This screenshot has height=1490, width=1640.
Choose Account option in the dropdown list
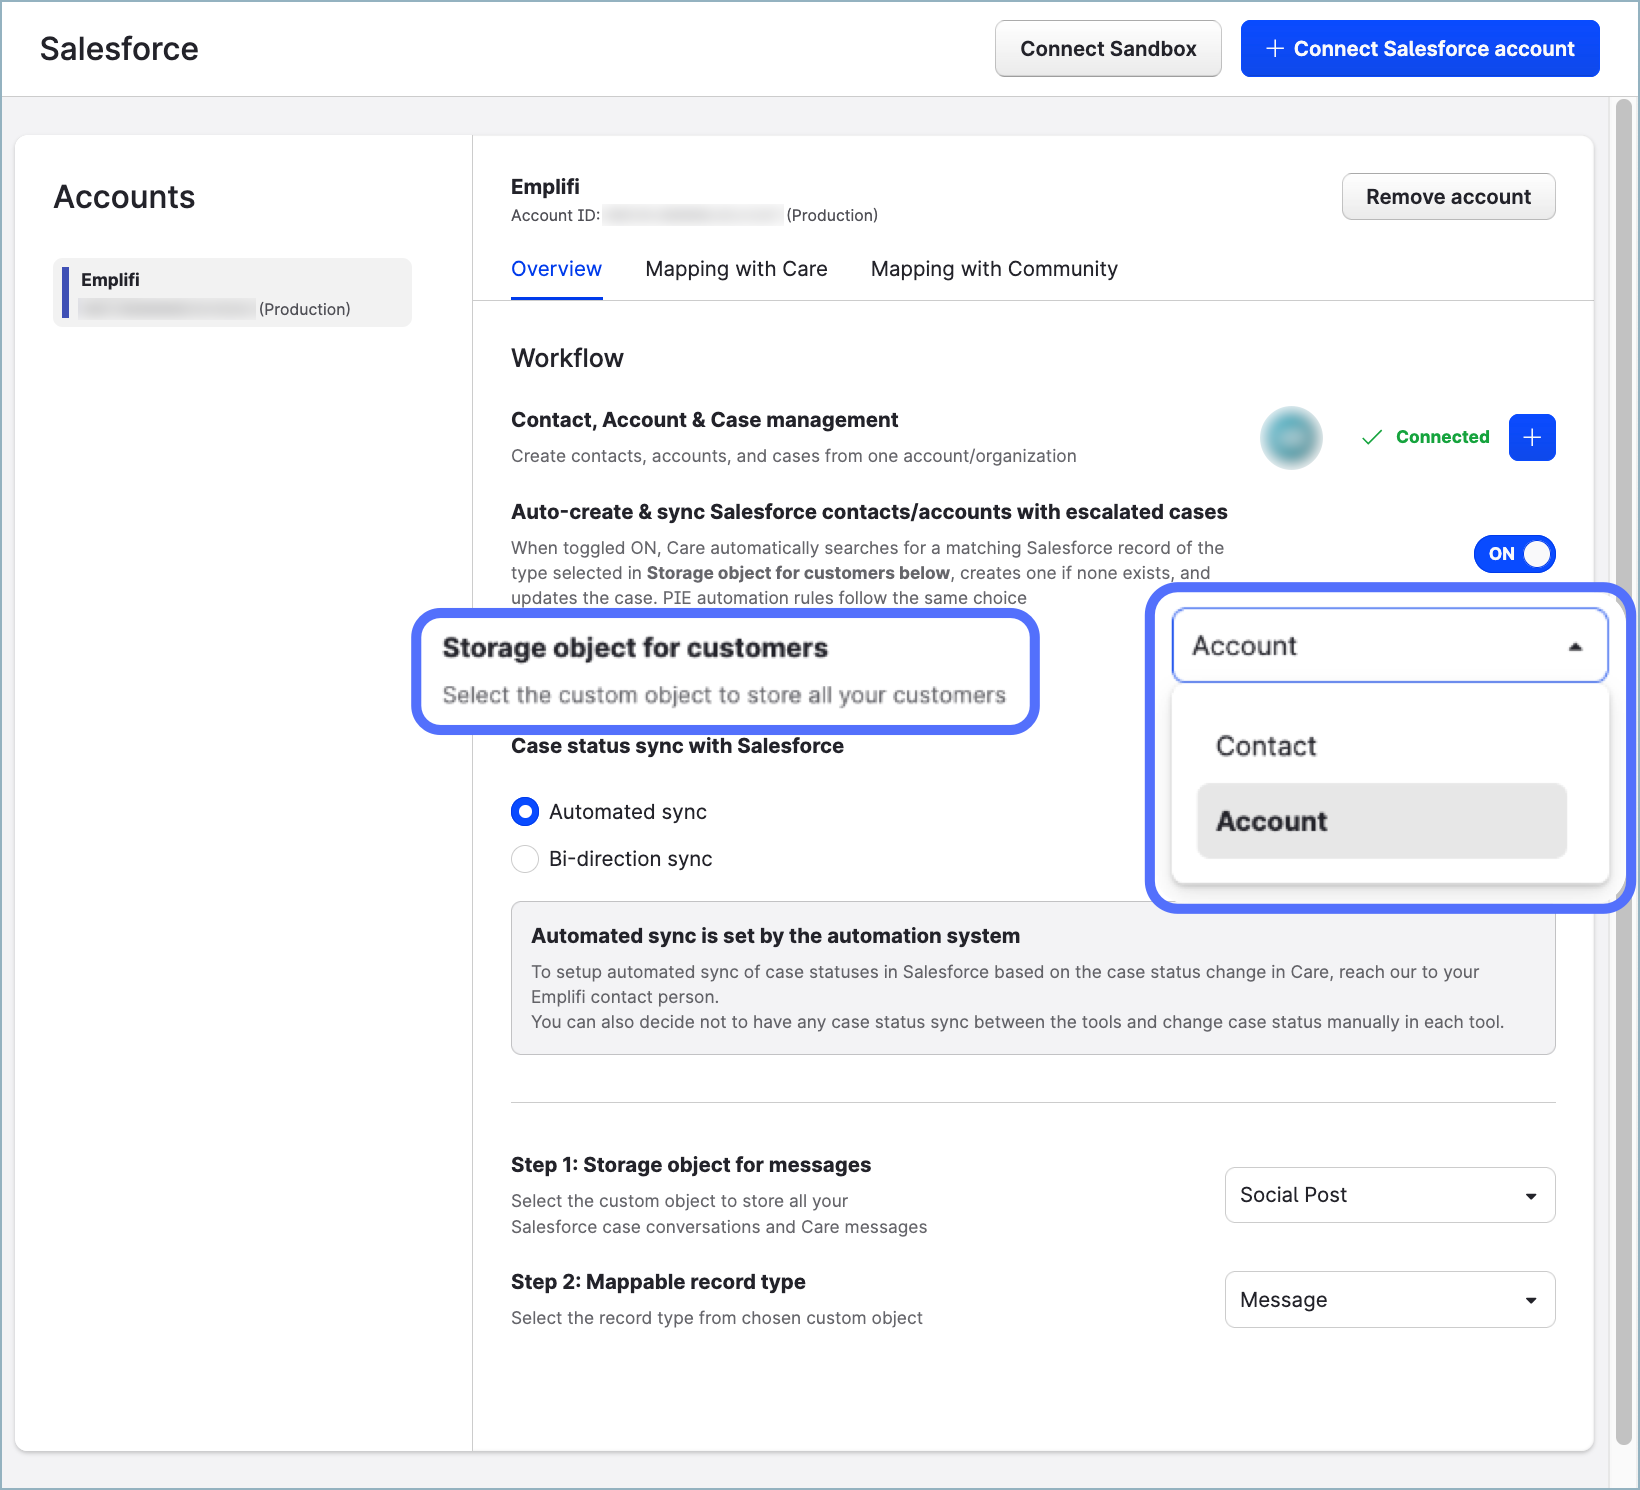[x=1380, y=821]
